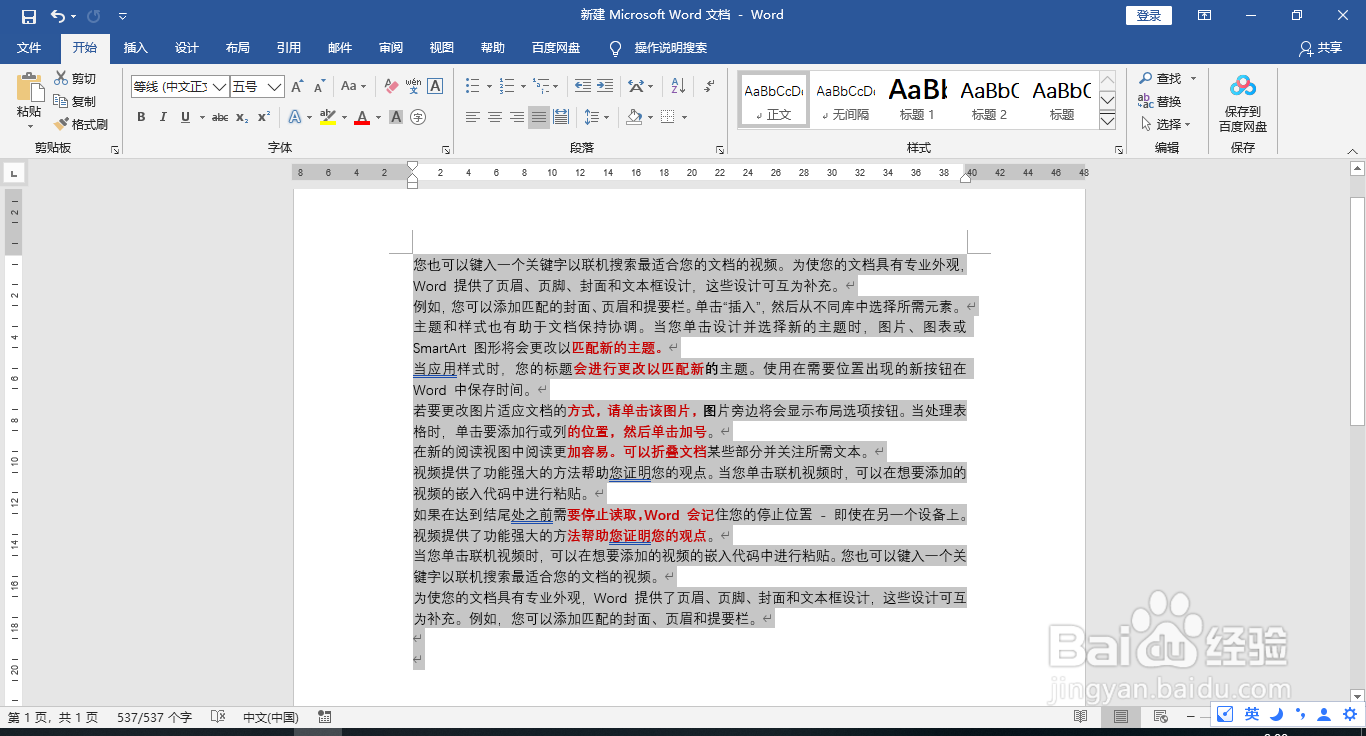Apply strikethrough (abc) formatting

[x=220, y=117]
